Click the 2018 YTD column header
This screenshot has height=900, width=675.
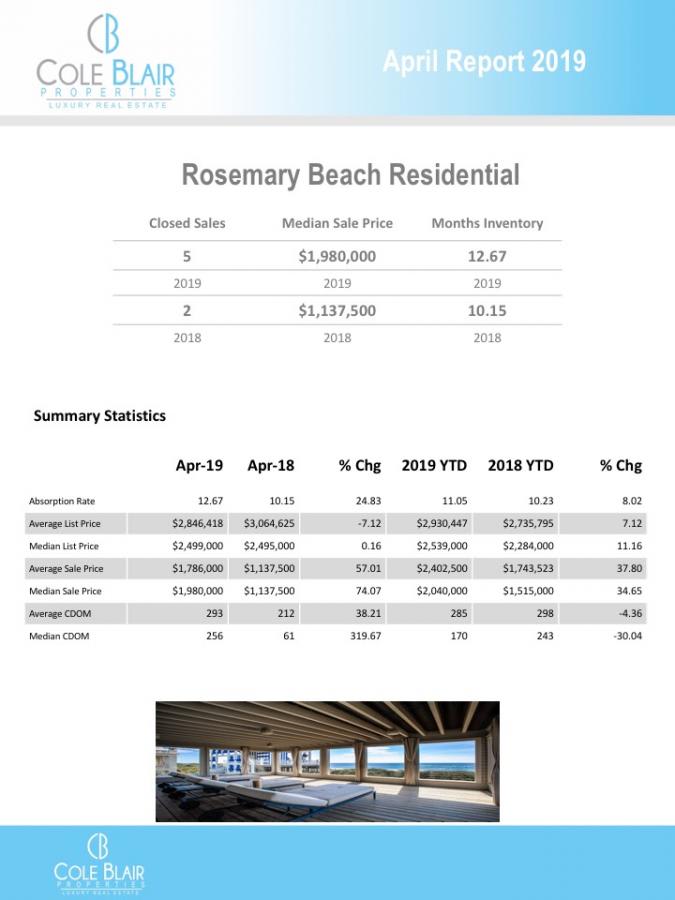521,465
